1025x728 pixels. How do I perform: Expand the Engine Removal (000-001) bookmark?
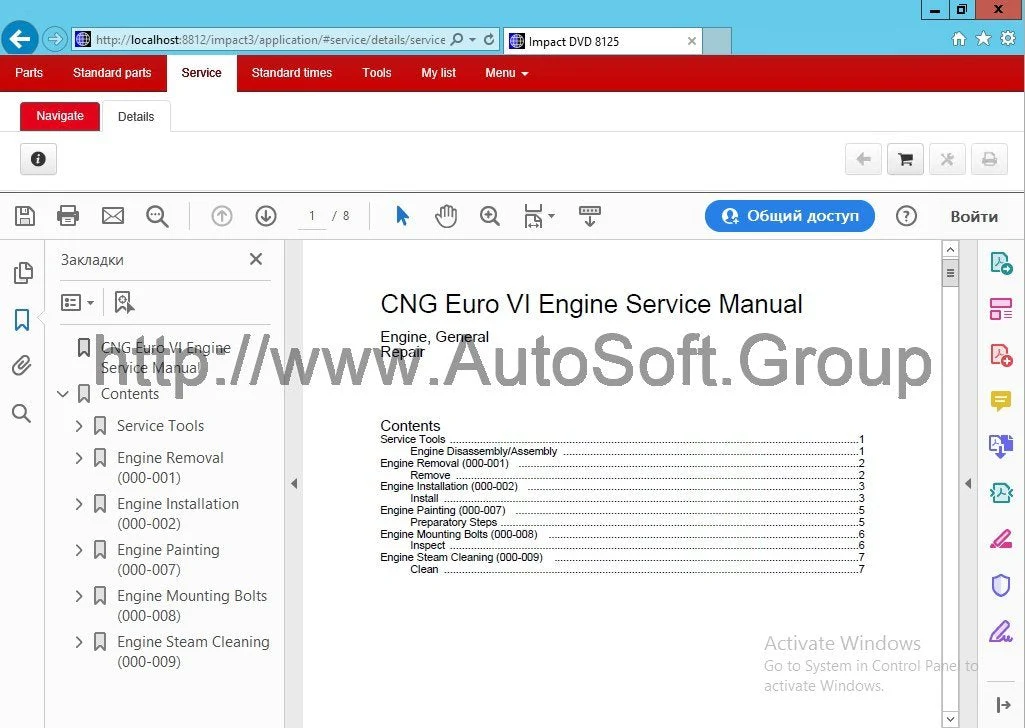coord(80,457)
